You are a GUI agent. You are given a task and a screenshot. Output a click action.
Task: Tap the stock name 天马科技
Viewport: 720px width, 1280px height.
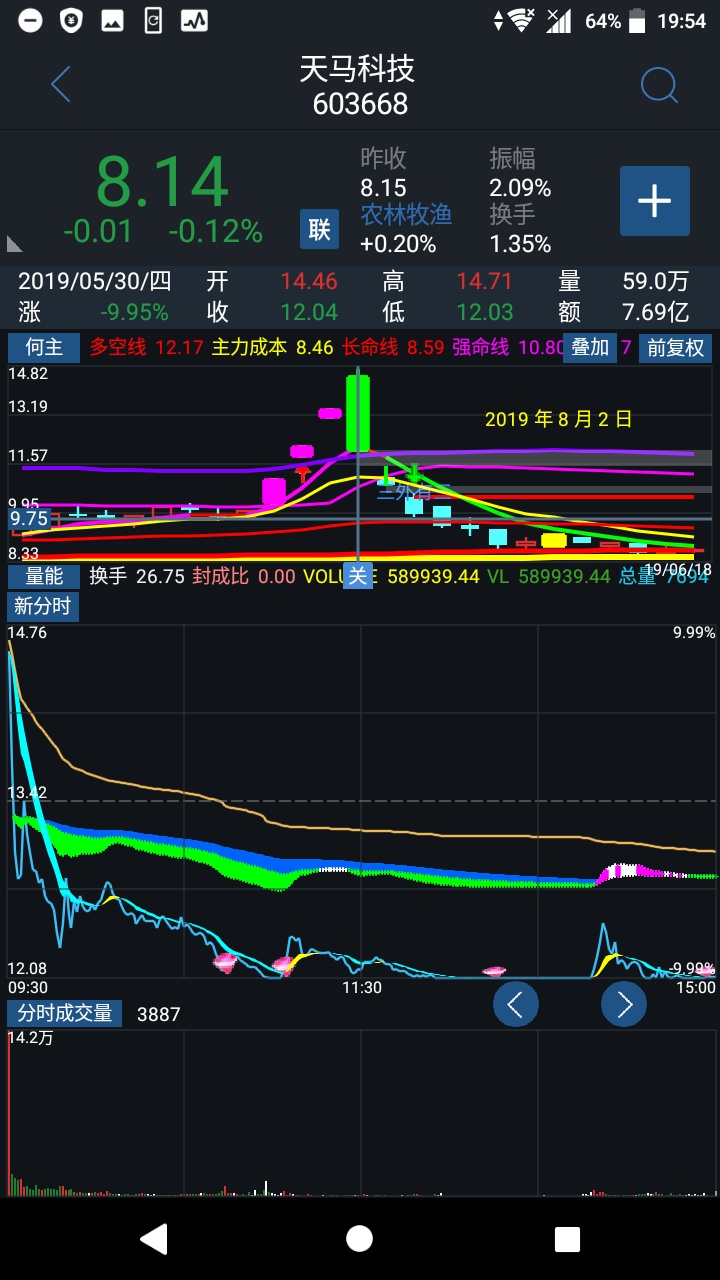click(x=357, y=69)
